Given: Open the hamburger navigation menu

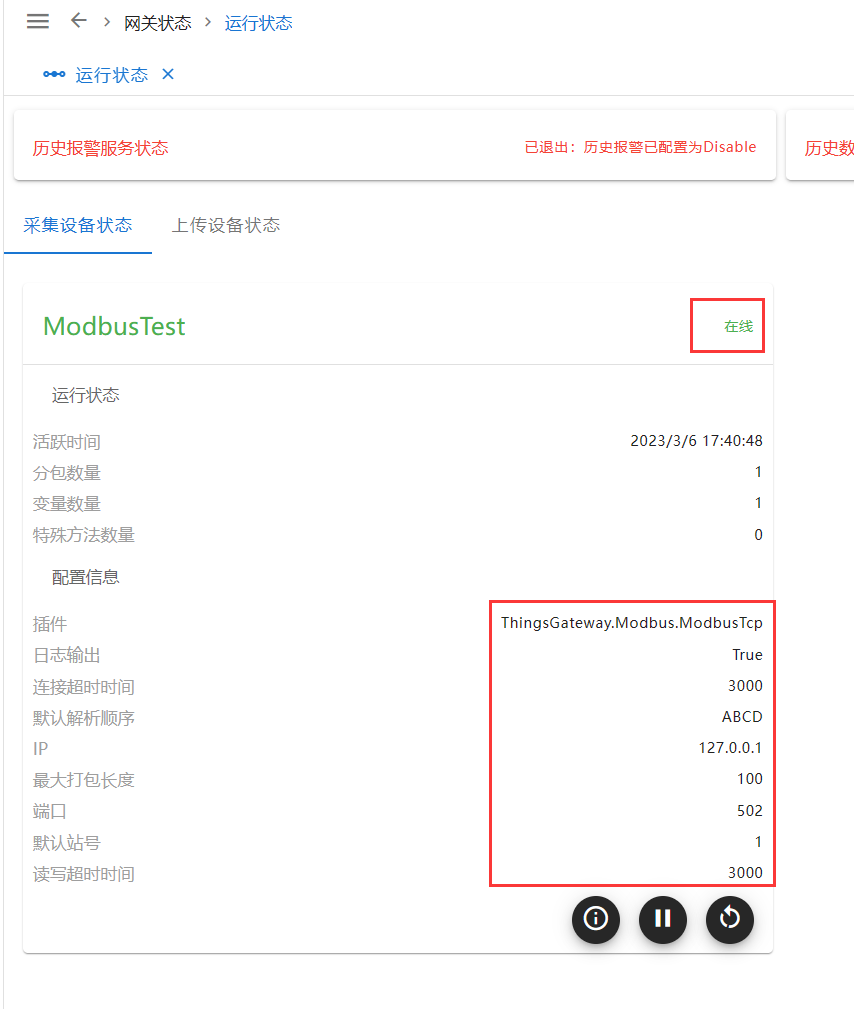Looking at the screenshot, I should (x=38, y=22).
